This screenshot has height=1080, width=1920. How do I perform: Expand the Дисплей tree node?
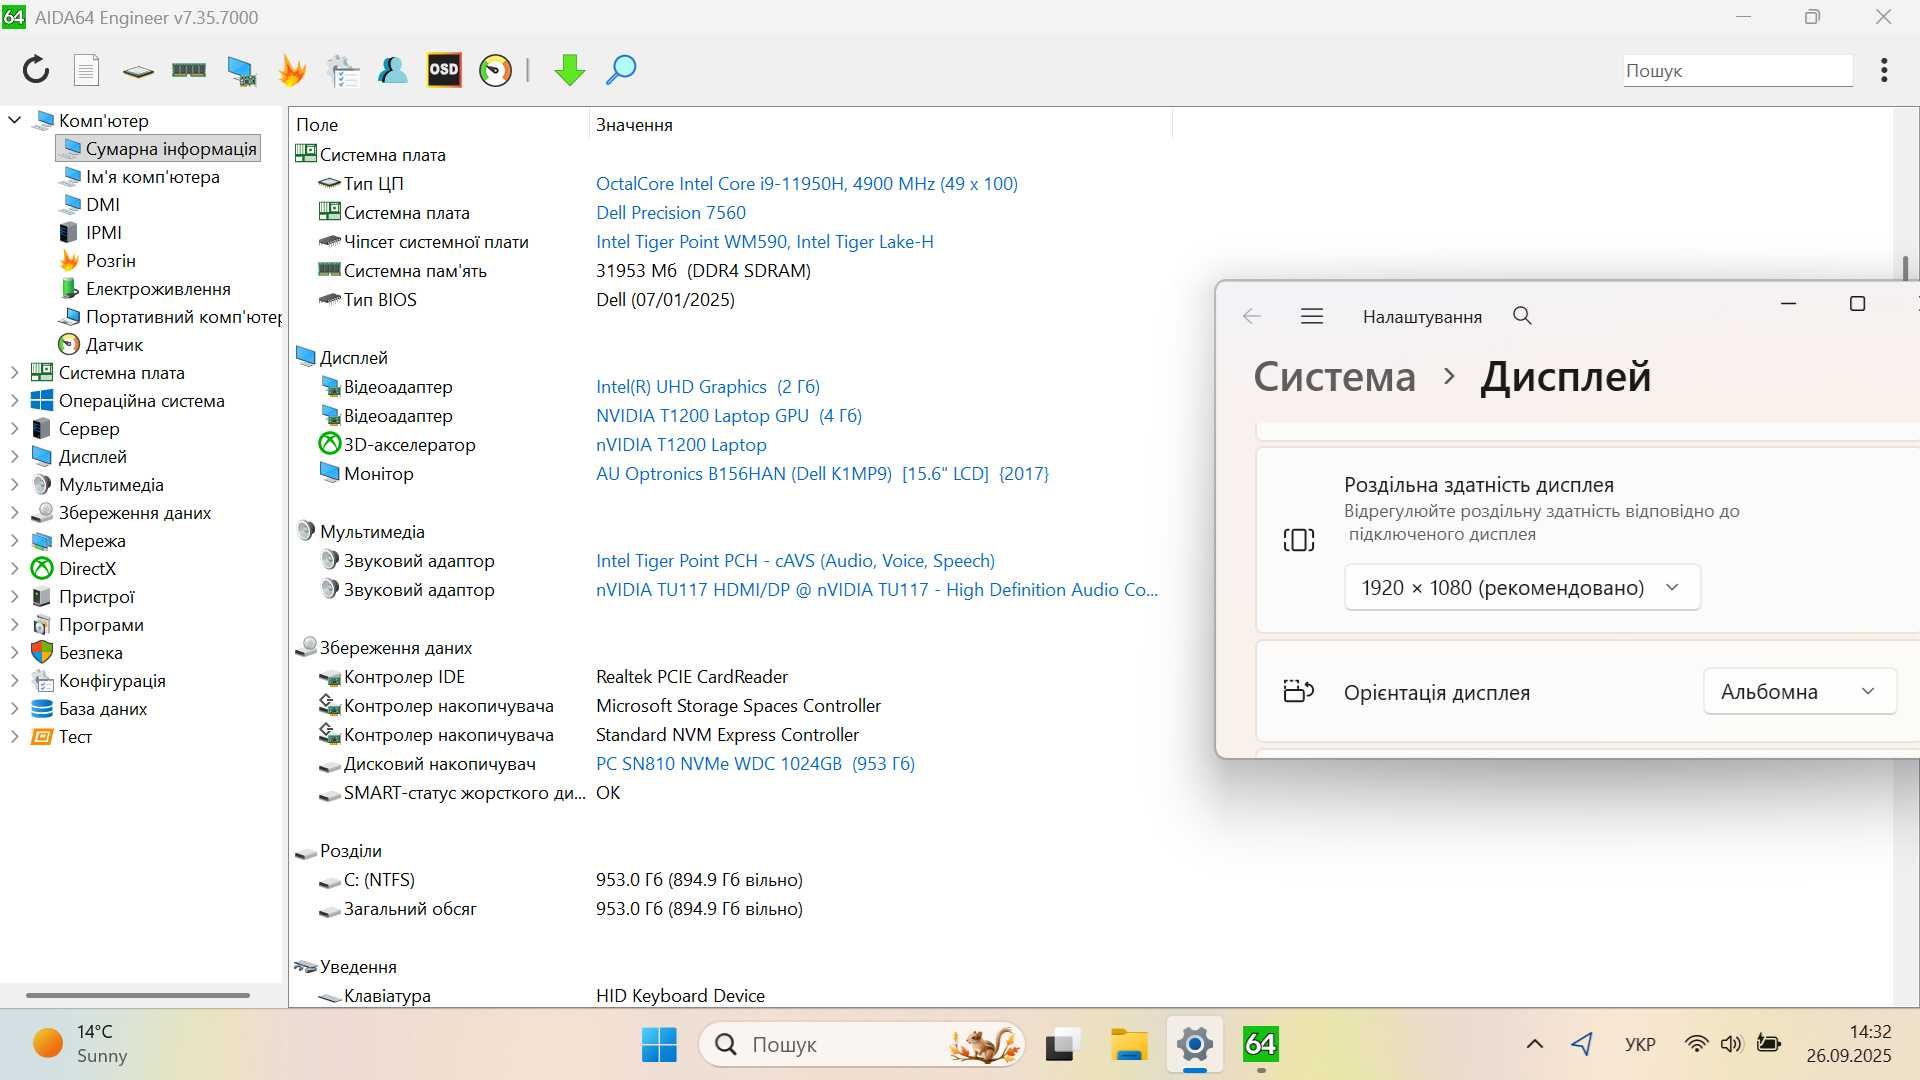click(14, 456)
